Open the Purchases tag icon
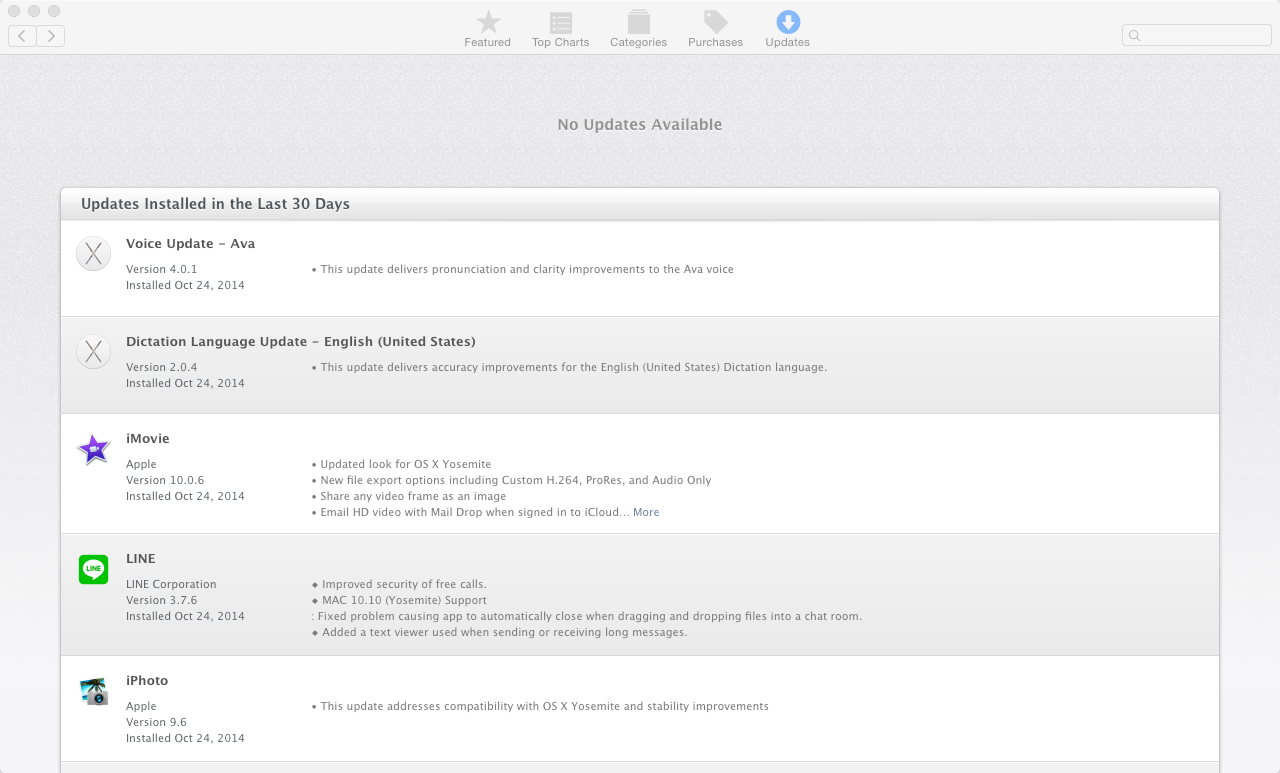Viewport: 1280px width, 773px height. pyautogui.click(x=716, y=22)
